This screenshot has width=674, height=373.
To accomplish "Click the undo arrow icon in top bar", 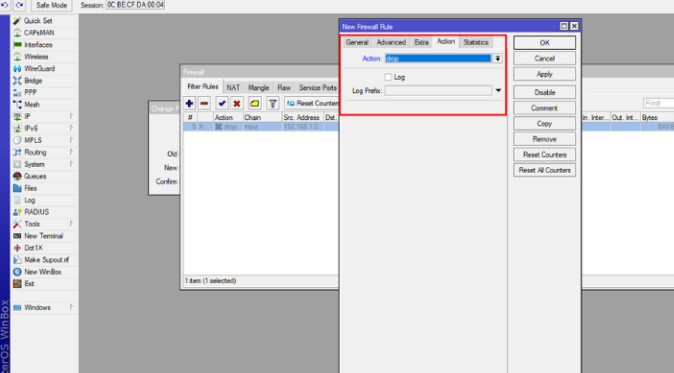I will coord(5,5).
